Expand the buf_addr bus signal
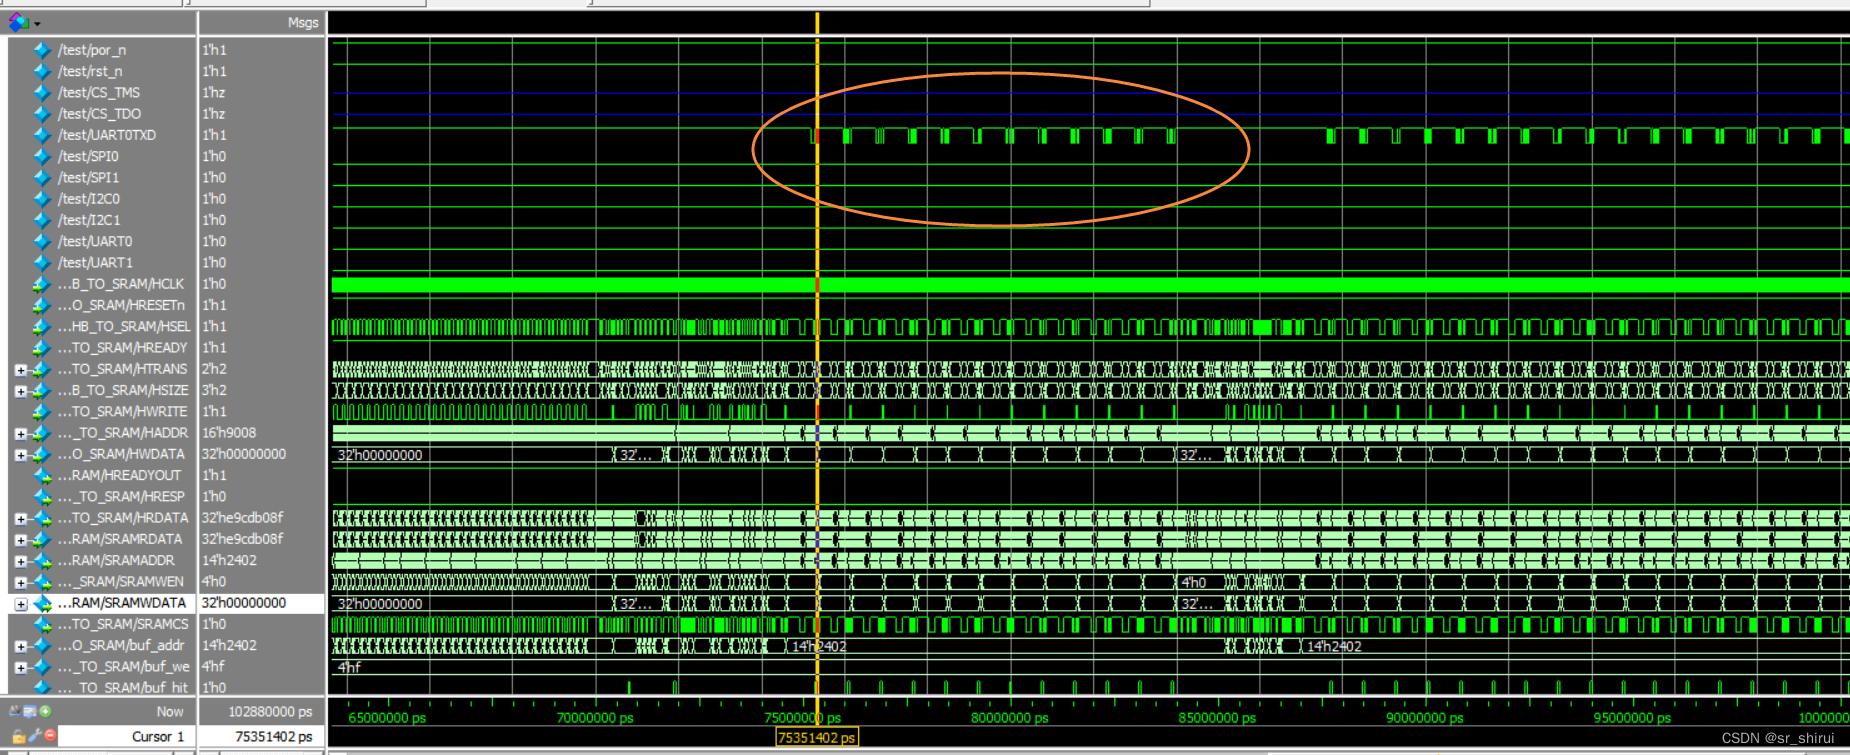The width and height of the screenshot is (1850, 755). 20,645
